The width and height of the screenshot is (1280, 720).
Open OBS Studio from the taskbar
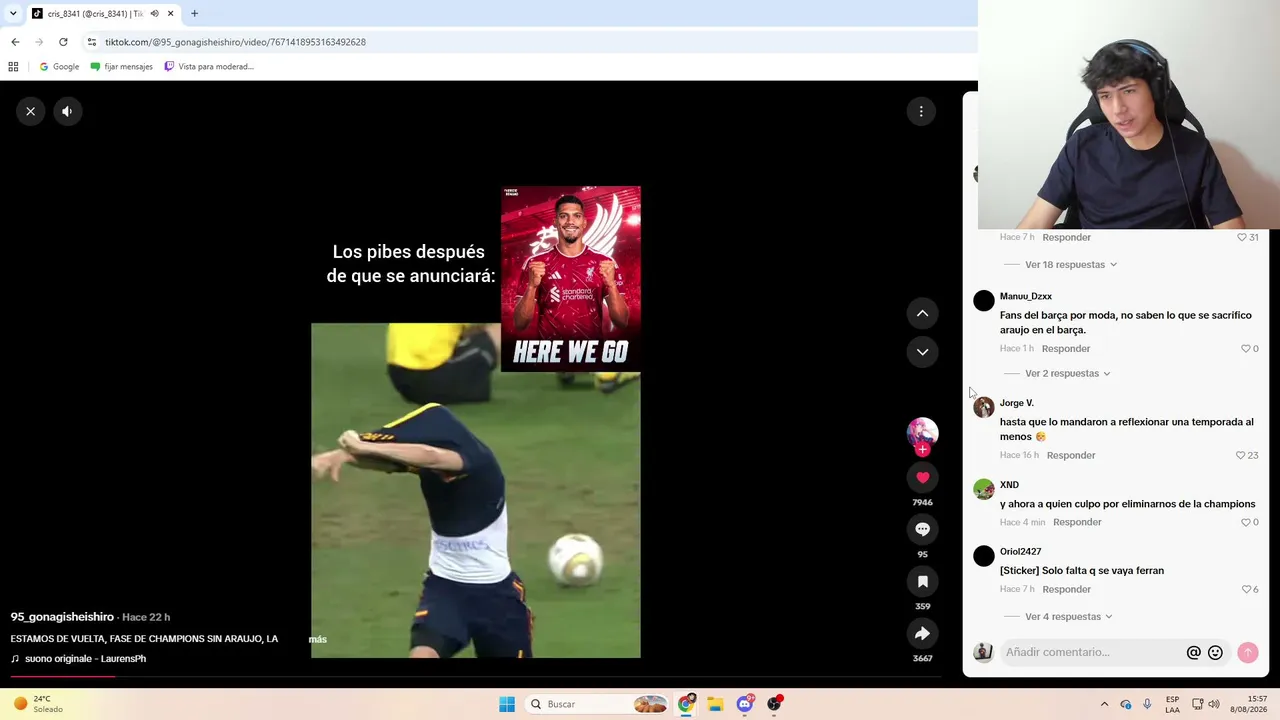click(774, 704)
